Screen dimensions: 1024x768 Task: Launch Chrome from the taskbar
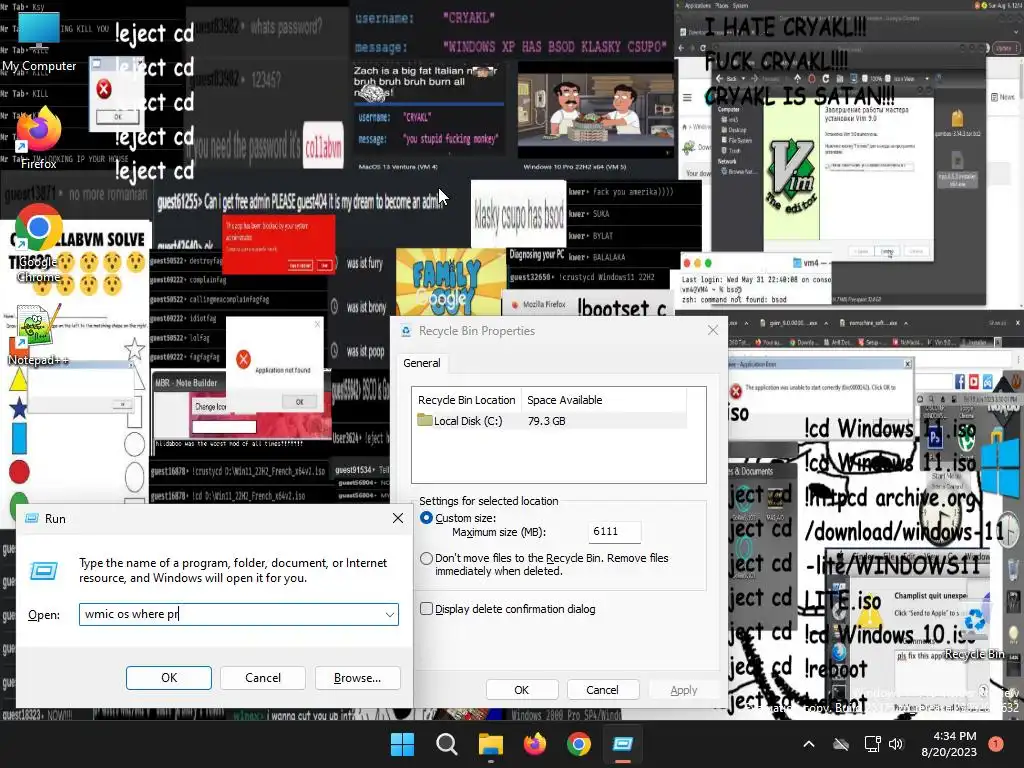579,744
